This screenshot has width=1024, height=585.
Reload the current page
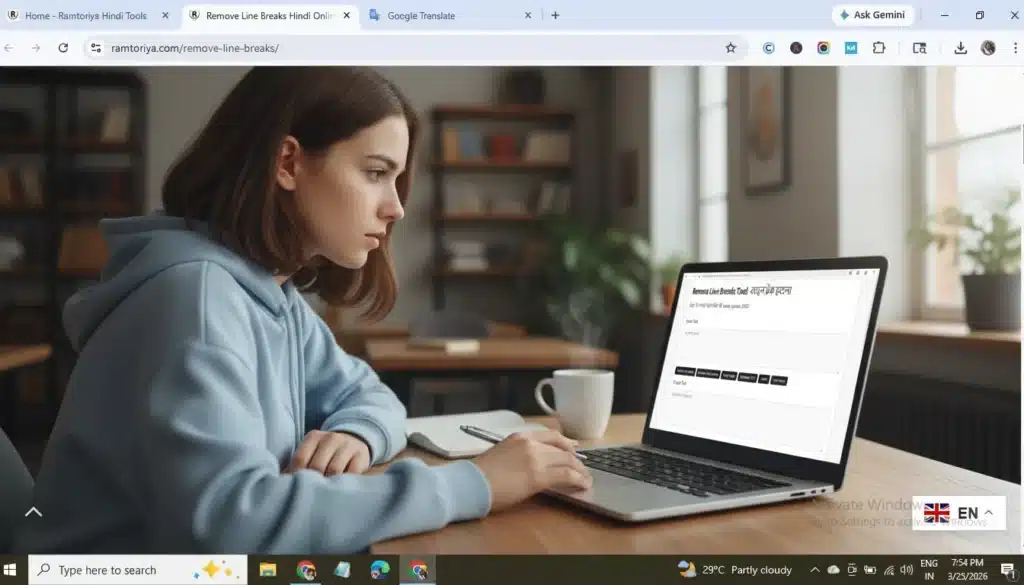[x=63, y=48]
